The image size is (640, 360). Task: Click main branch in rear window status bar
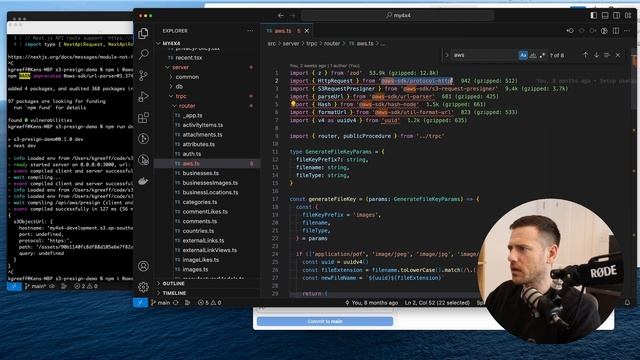click(x=35, y=286)
